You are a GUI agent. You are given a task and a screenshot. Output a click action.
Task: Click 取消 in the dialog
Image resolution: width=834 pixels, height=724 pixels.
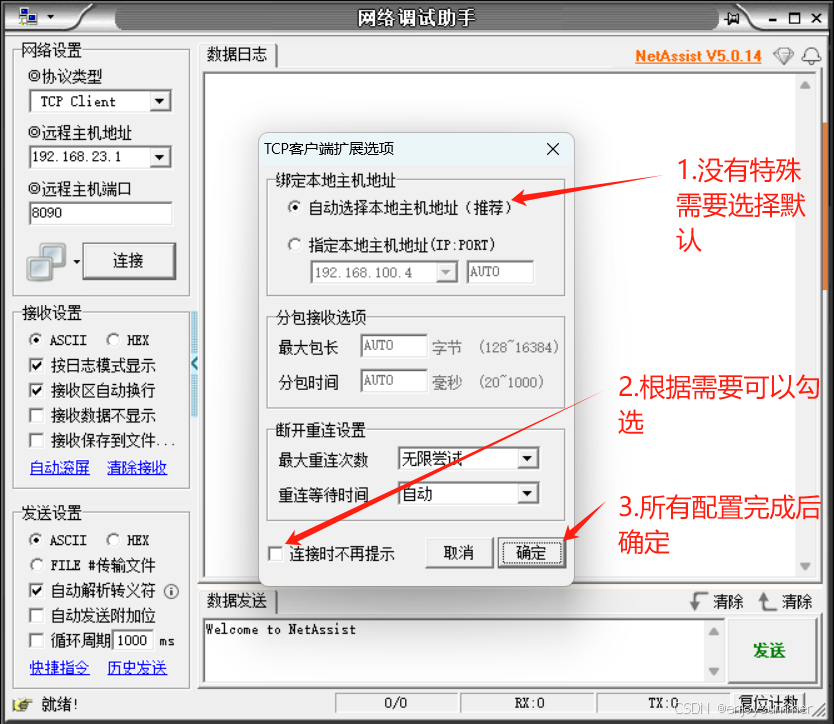coord(458,553)
